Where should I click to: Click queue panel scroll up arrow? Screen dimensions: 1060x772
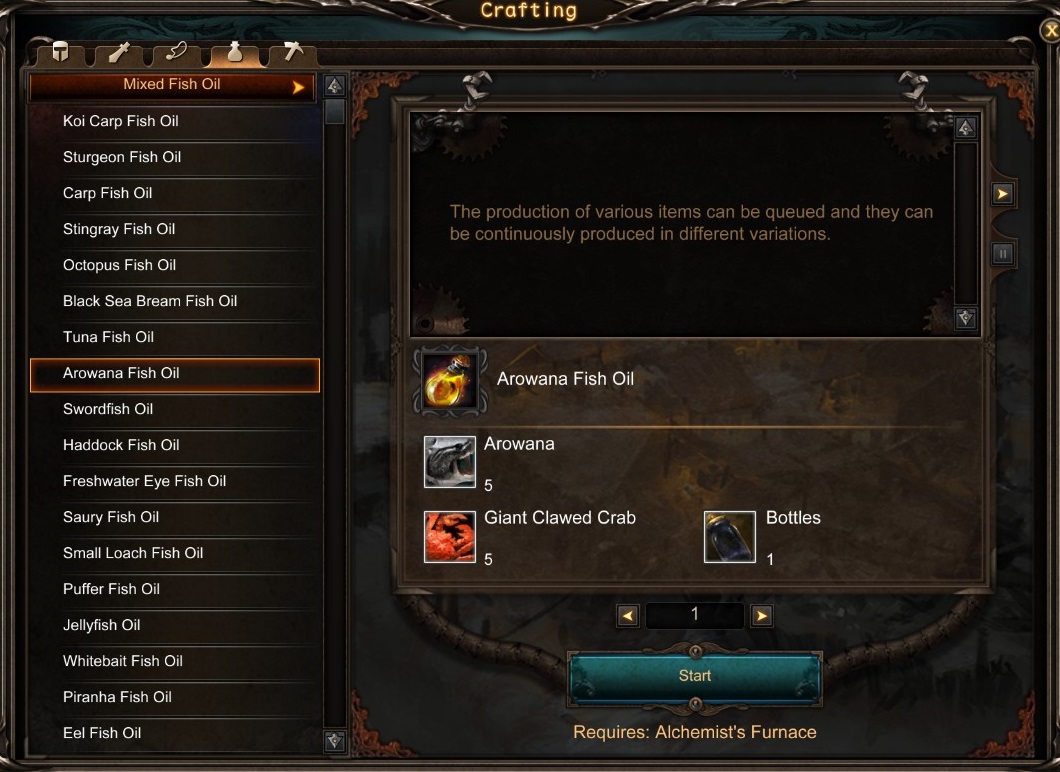pyautogui.click(x=966, y=128)
